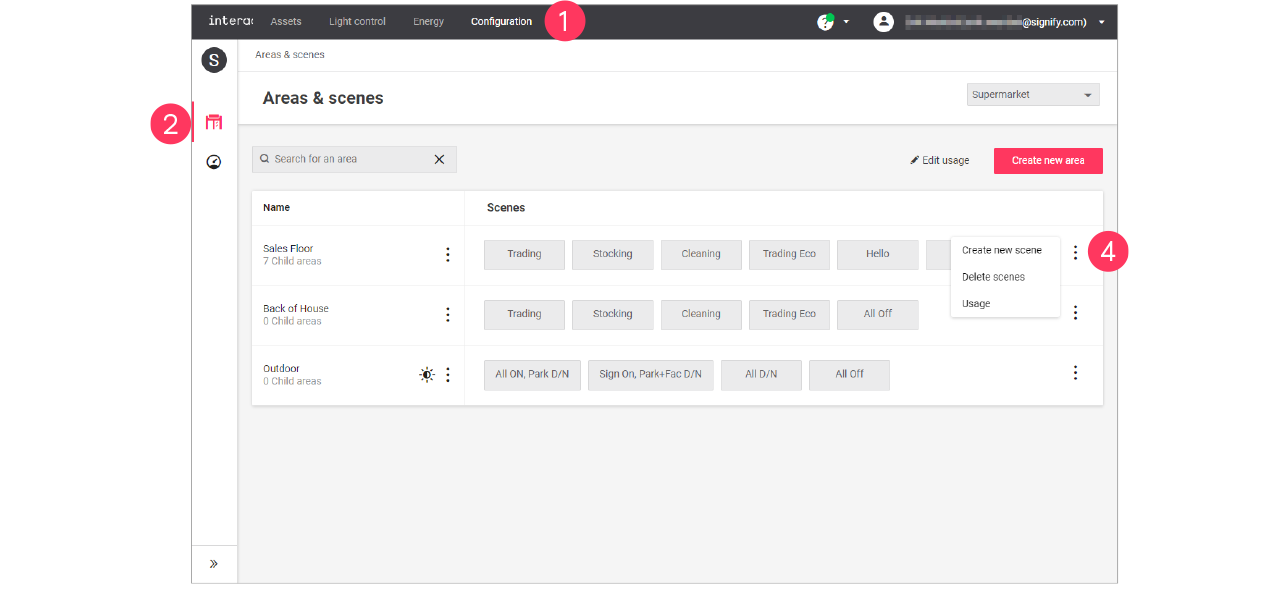Click the dashboard gauge sidebar icon

coord(213,162)
